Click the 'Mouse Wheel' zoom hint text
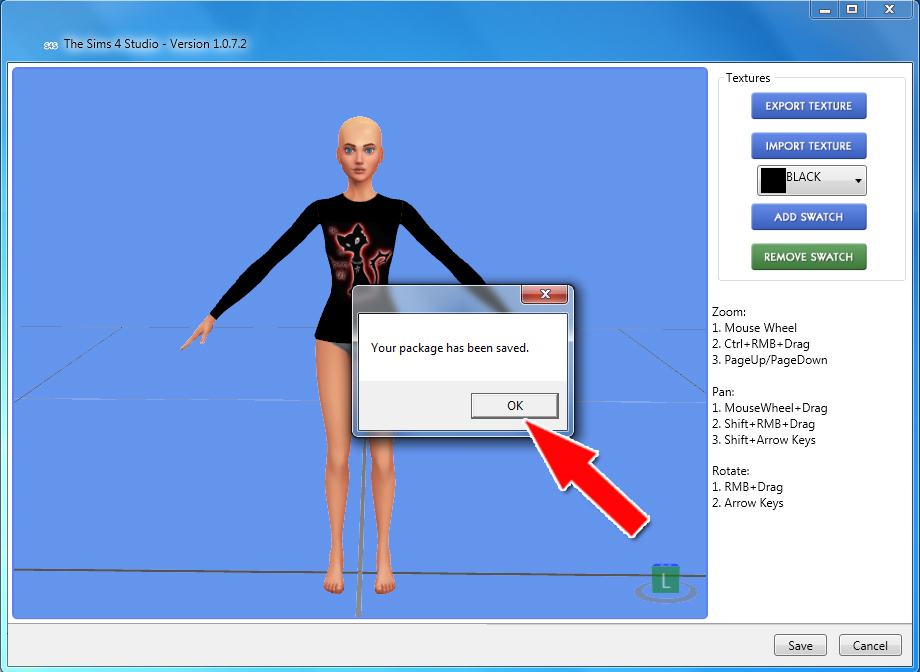920x672 pixels. (x=760, y=328)
